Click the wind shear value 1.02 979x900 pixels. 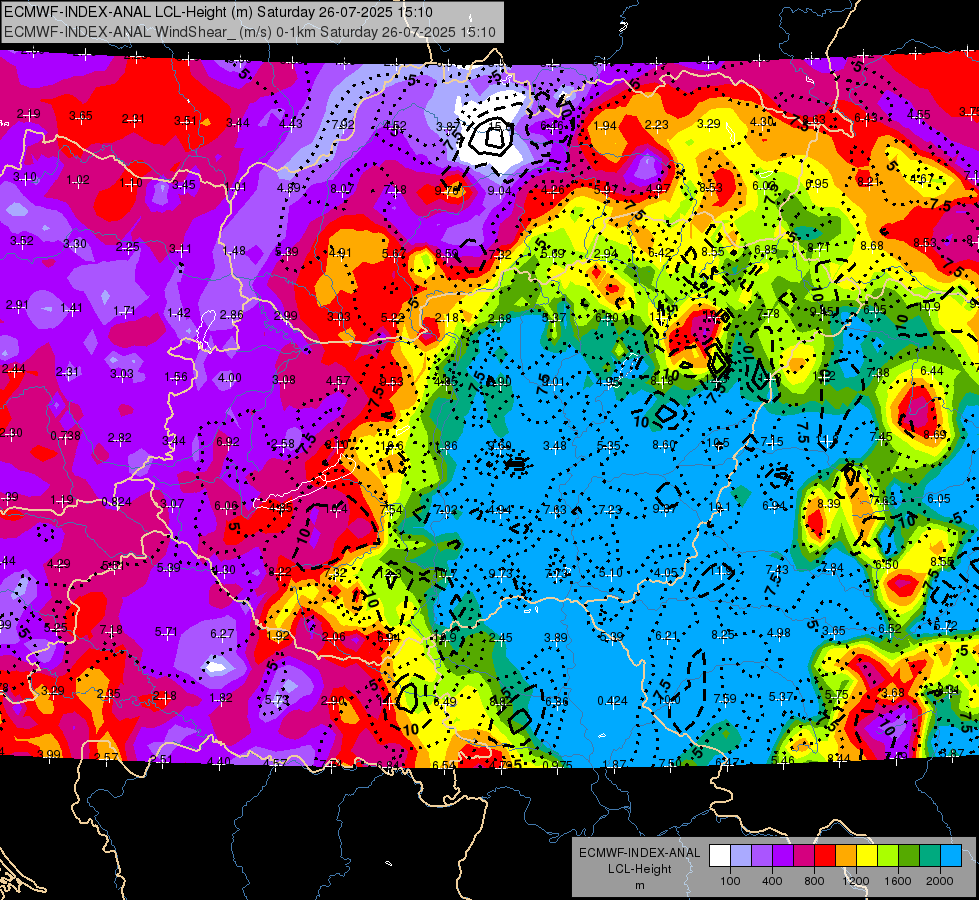click(x=78, y=180)
